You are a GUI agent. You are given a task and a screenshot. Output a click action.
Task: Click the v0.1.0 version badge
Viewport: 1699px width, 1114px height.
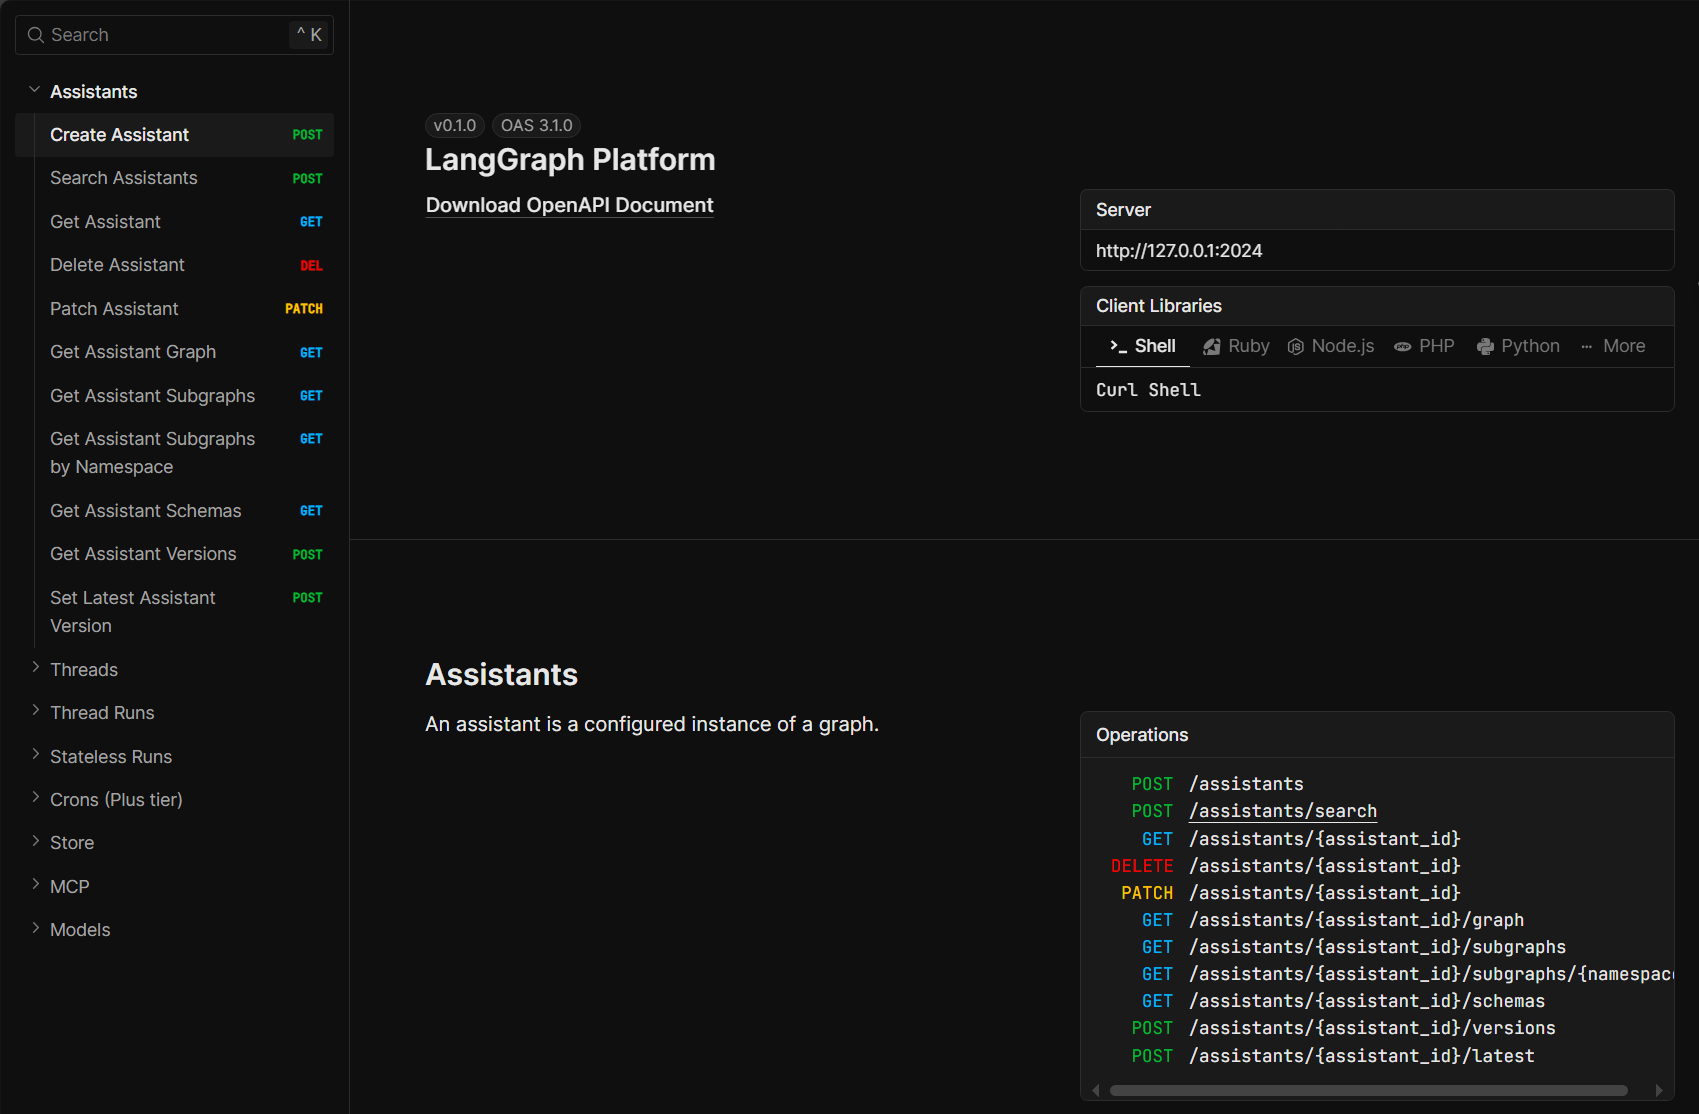coord(455,125)
